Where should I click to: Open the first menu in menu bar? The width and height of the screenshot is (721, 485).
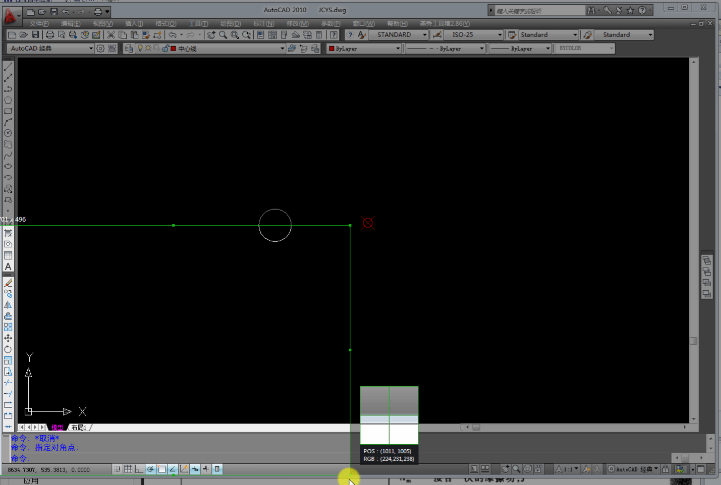38,22
